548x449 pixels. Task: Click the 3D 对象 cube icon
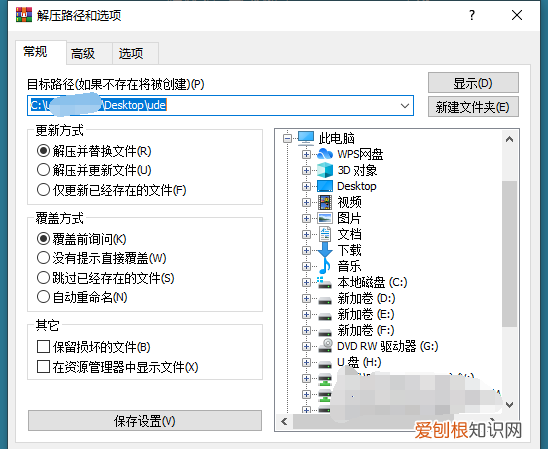point(325,170)
